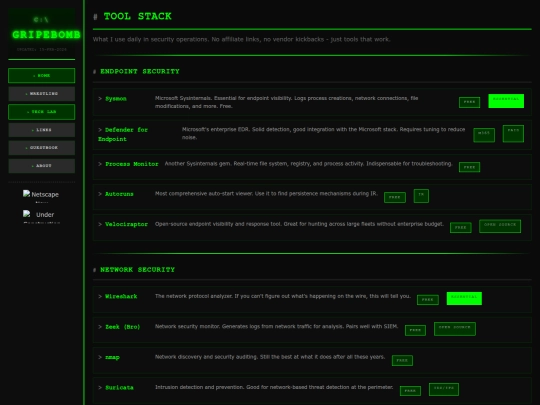Screen dimensions: 540x405
Task: Click the FREE tag on Sysmon row
Action: click(469, 102)
